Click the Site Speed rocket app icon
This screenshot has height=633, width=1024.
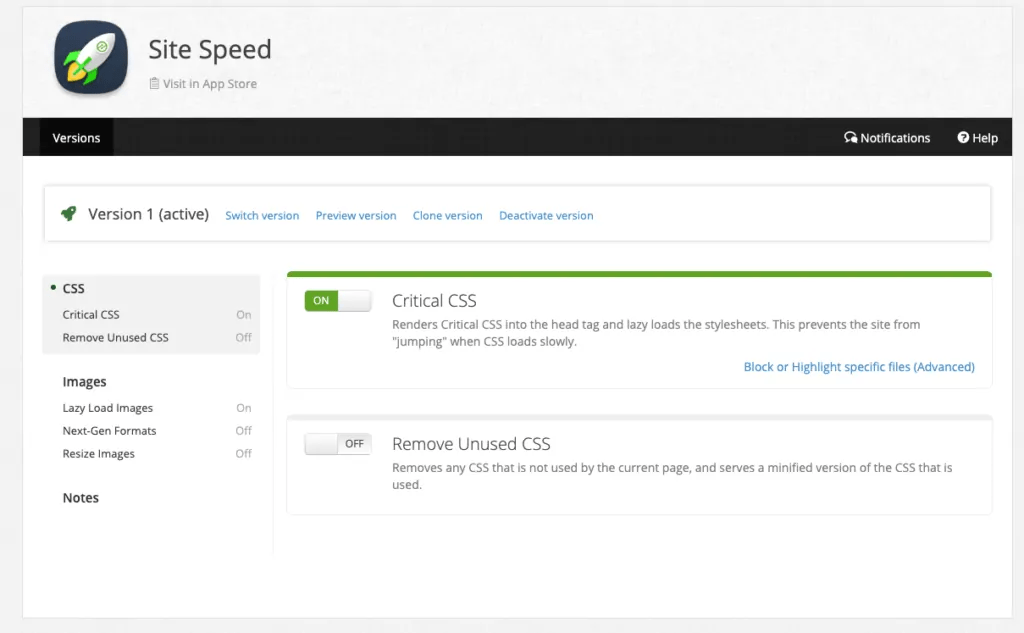point(91,57)
